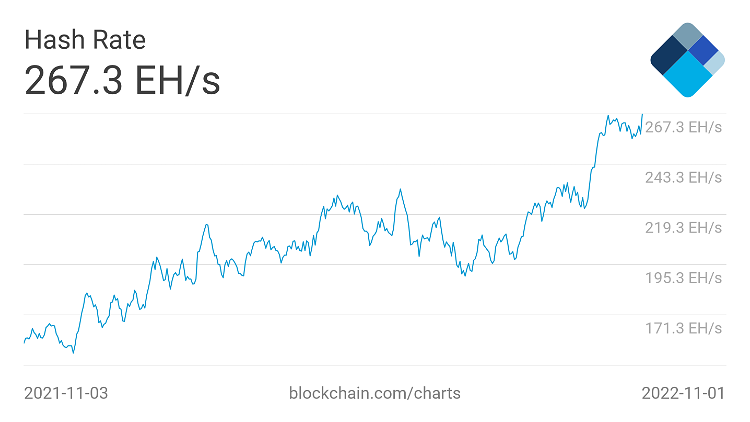Viewport: 750px width, 422px height.
Task: Open the blockchain.com/charts link
Action: click(x=375, y=393)
